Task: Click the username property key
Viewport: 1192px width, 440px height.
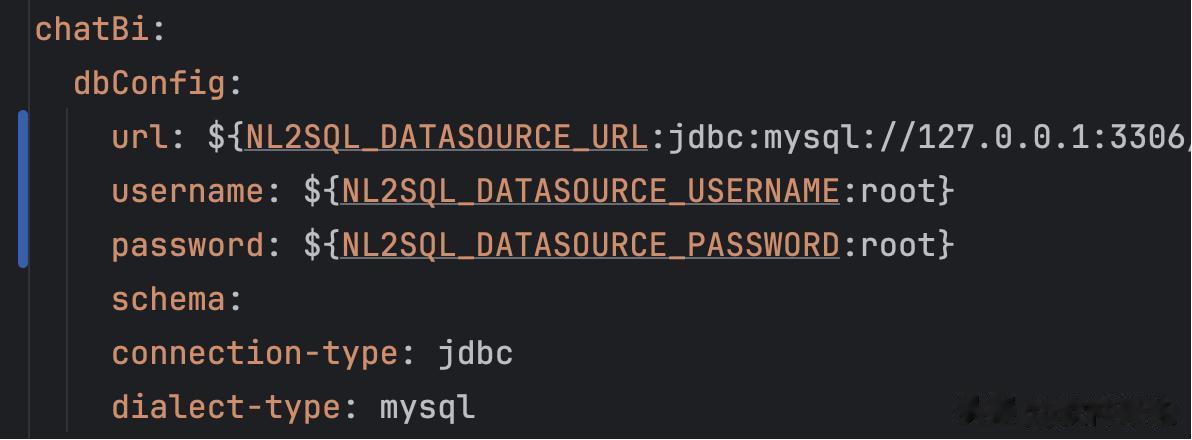Action: [x=187, y=191]
